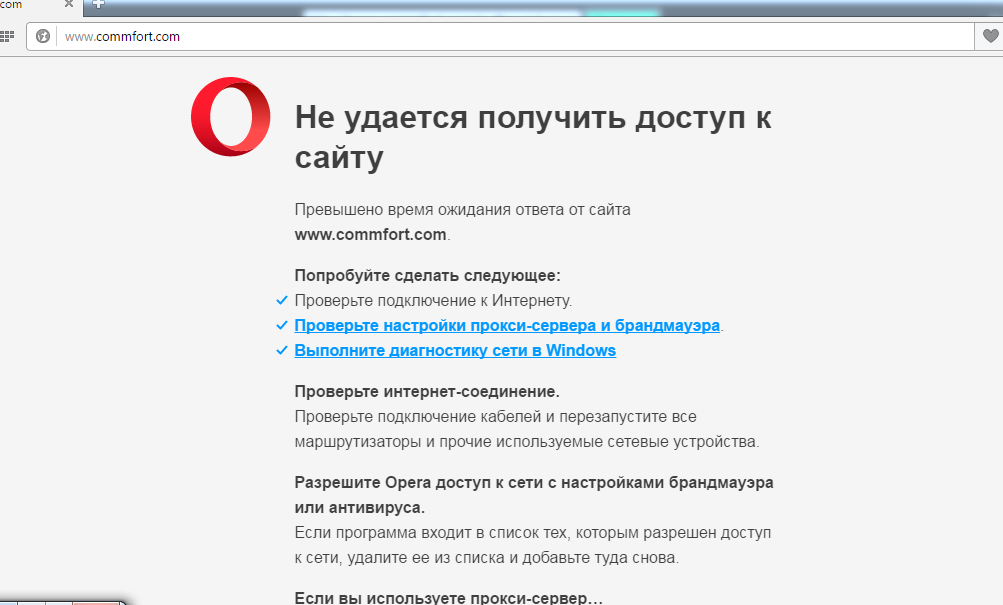
Task: Open the Speed Dial grid icon
Action: 6,37
